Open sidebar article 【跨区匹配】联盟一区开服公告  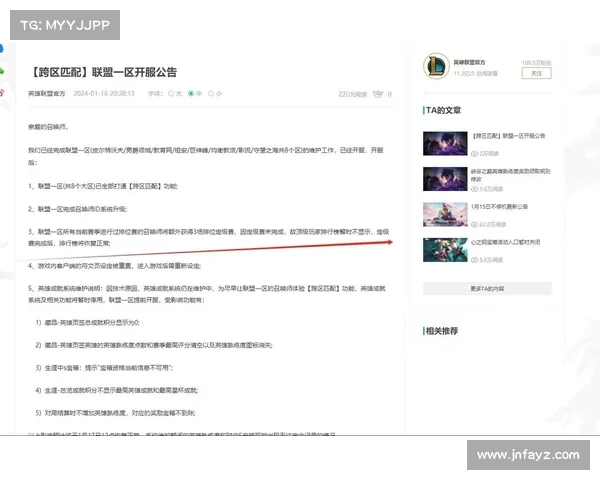point(509,136)
